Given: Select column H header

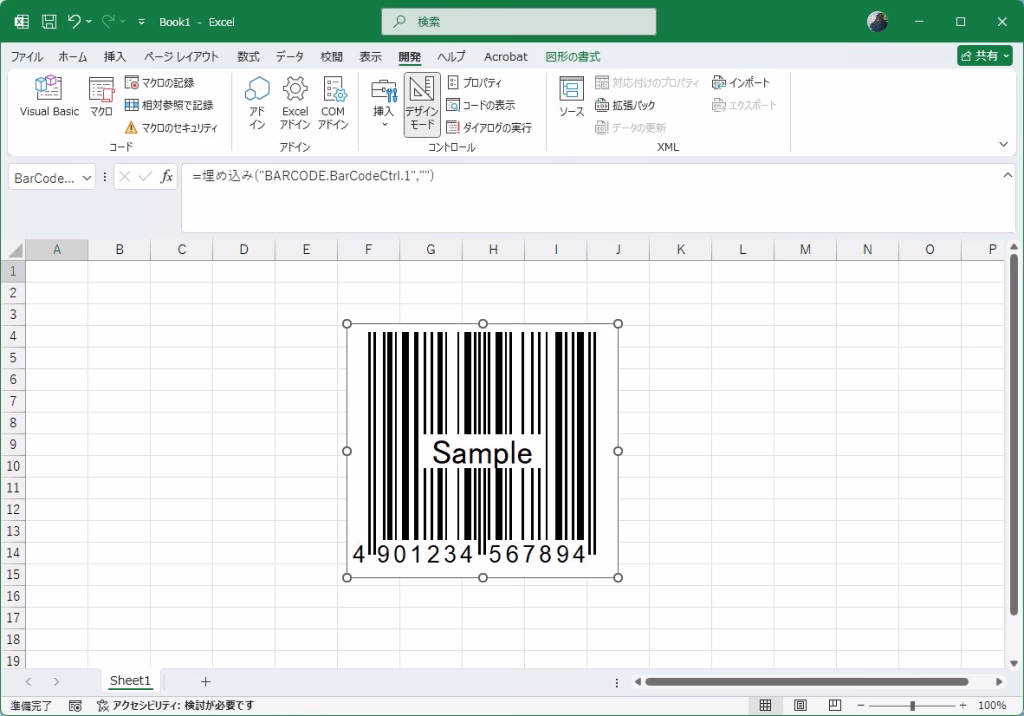Looking at the screenshot, I should pos(493,250).
